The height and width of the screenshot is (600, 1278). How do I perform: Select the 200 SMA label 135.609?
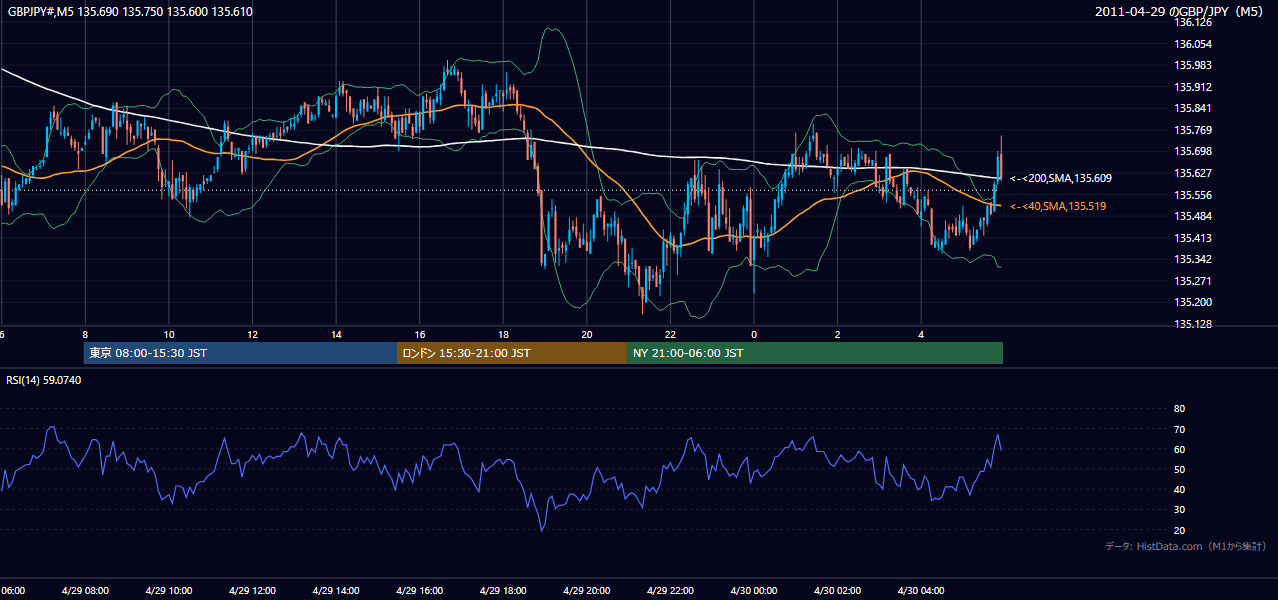pyautogui.click(x=1060, y=178)
